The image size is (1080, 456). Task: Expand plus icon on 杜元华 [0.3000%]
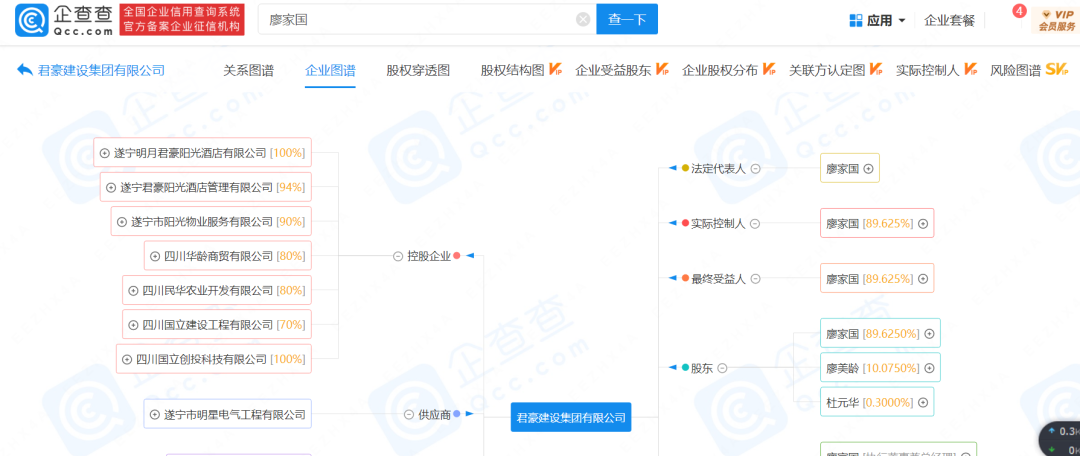pyautogui.click(x=923, y=402)
